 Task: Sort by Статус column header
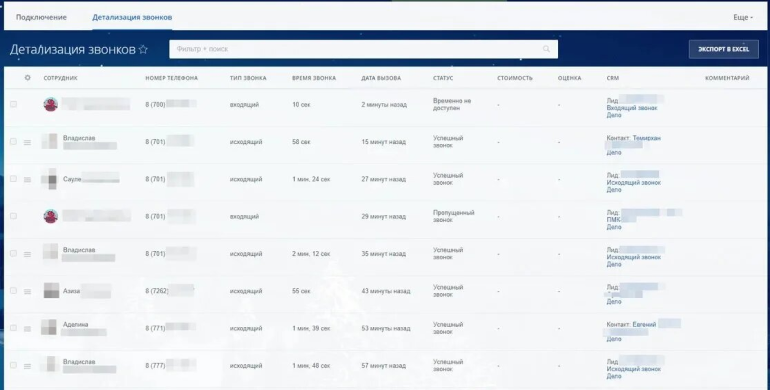(443, 78)
